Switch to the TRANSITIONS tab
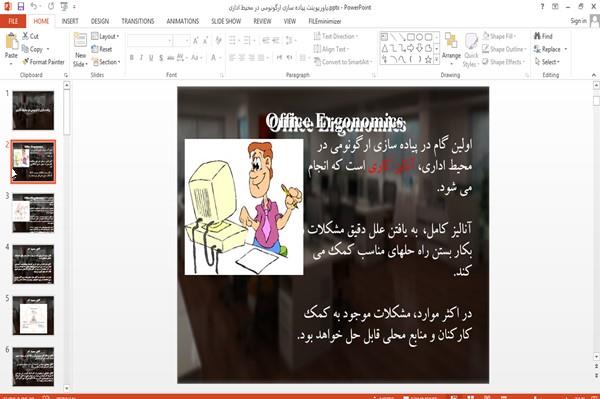This screenshot has width=600, height=399. [138, 21]
